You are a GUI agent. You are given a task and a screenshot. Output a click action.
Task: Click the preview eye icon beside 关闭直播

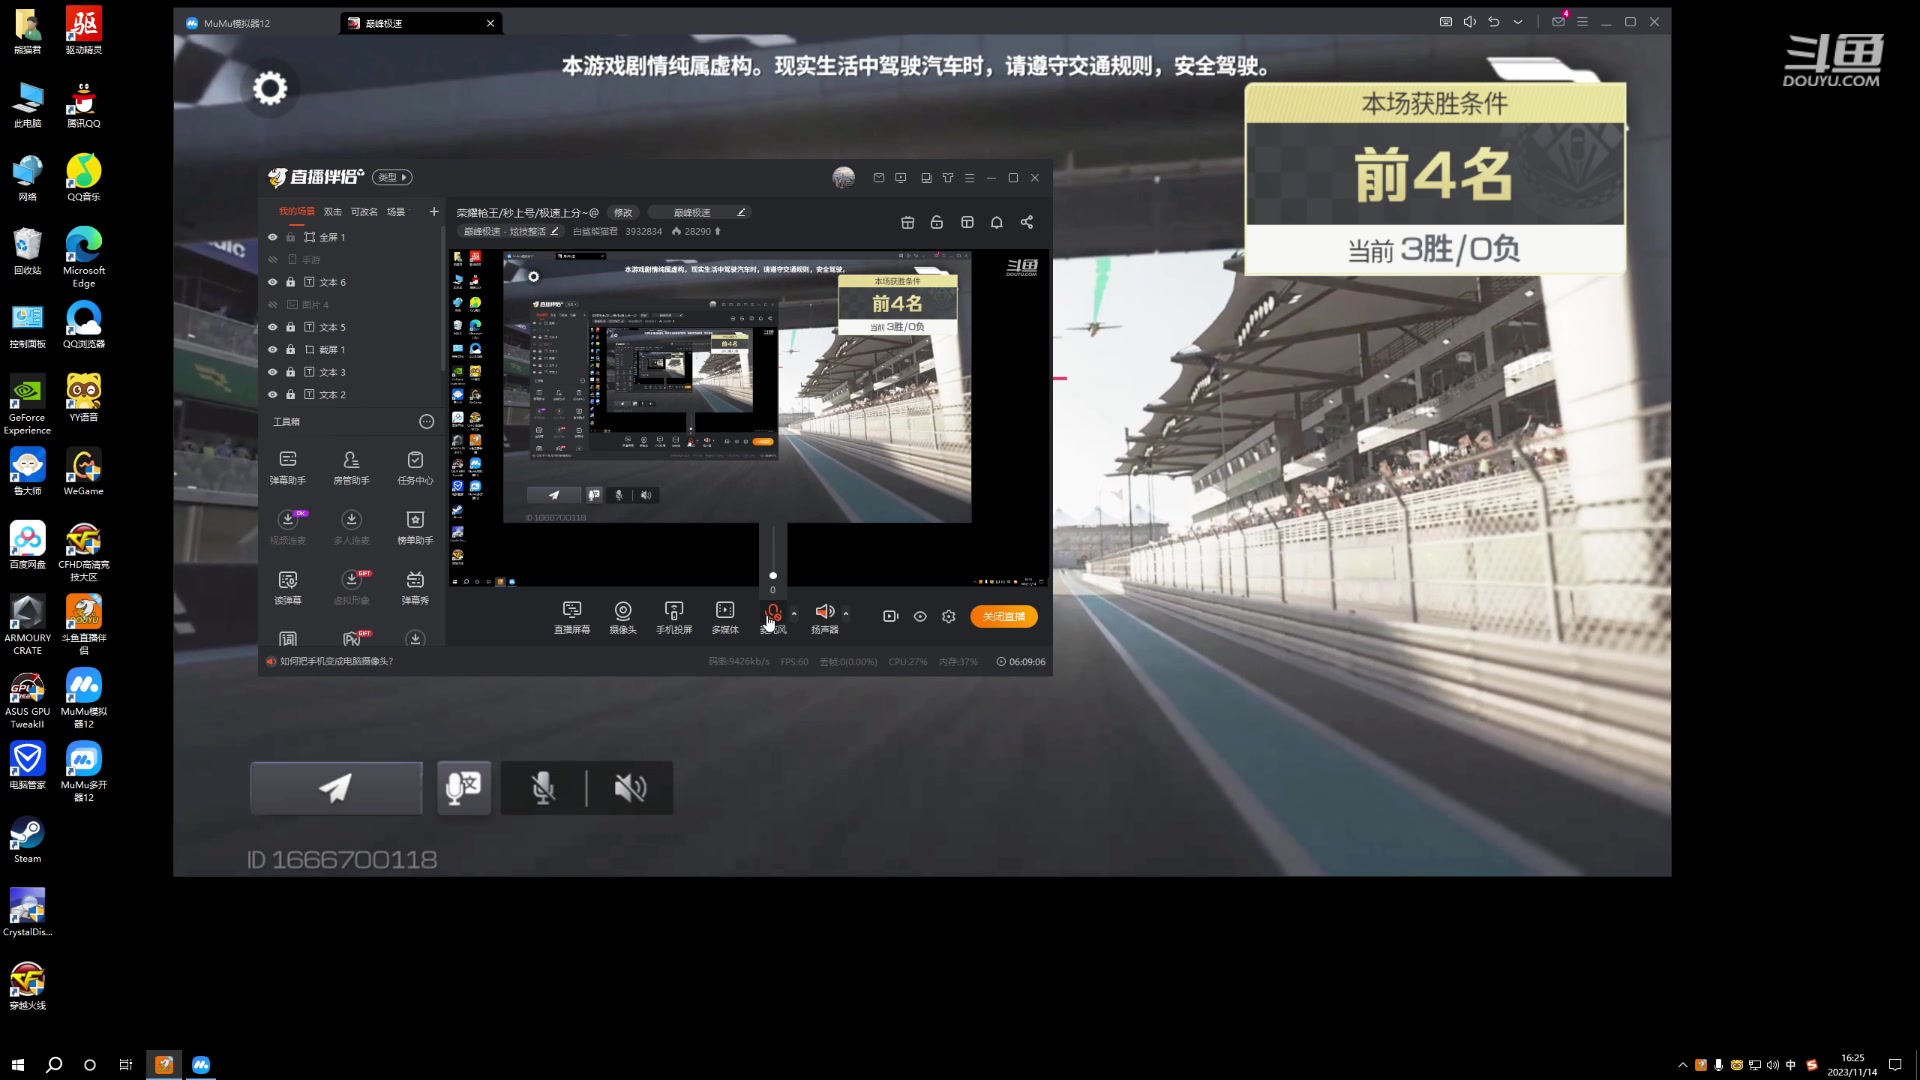pyautogui.click(x=920, y=616)
